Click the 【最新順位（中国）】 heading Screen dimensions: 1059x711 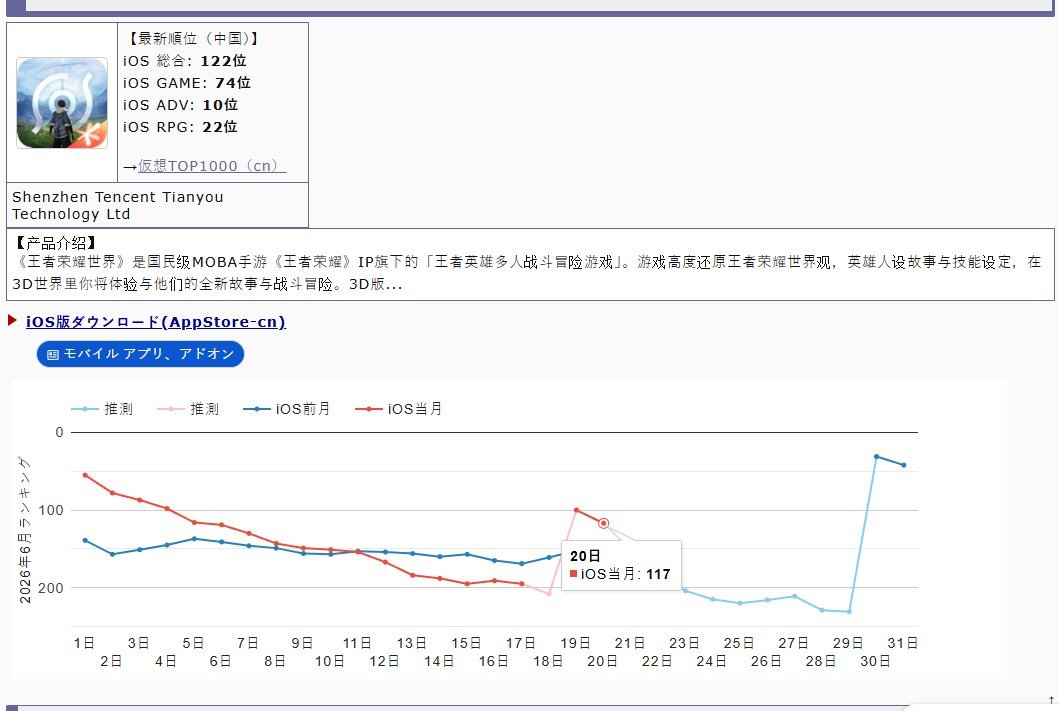(193, 38)
